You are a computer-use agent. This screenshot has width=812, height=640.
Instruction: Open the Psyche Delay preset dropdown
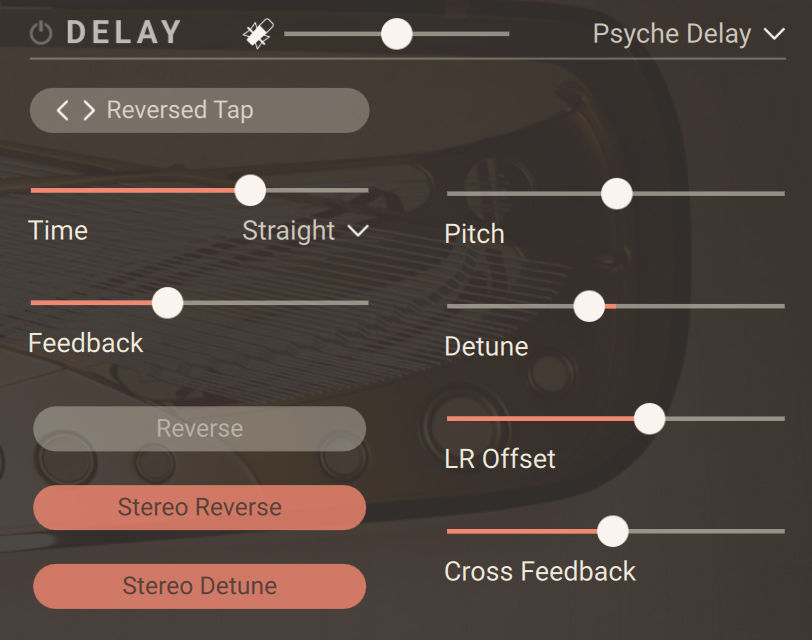(774, 35)
